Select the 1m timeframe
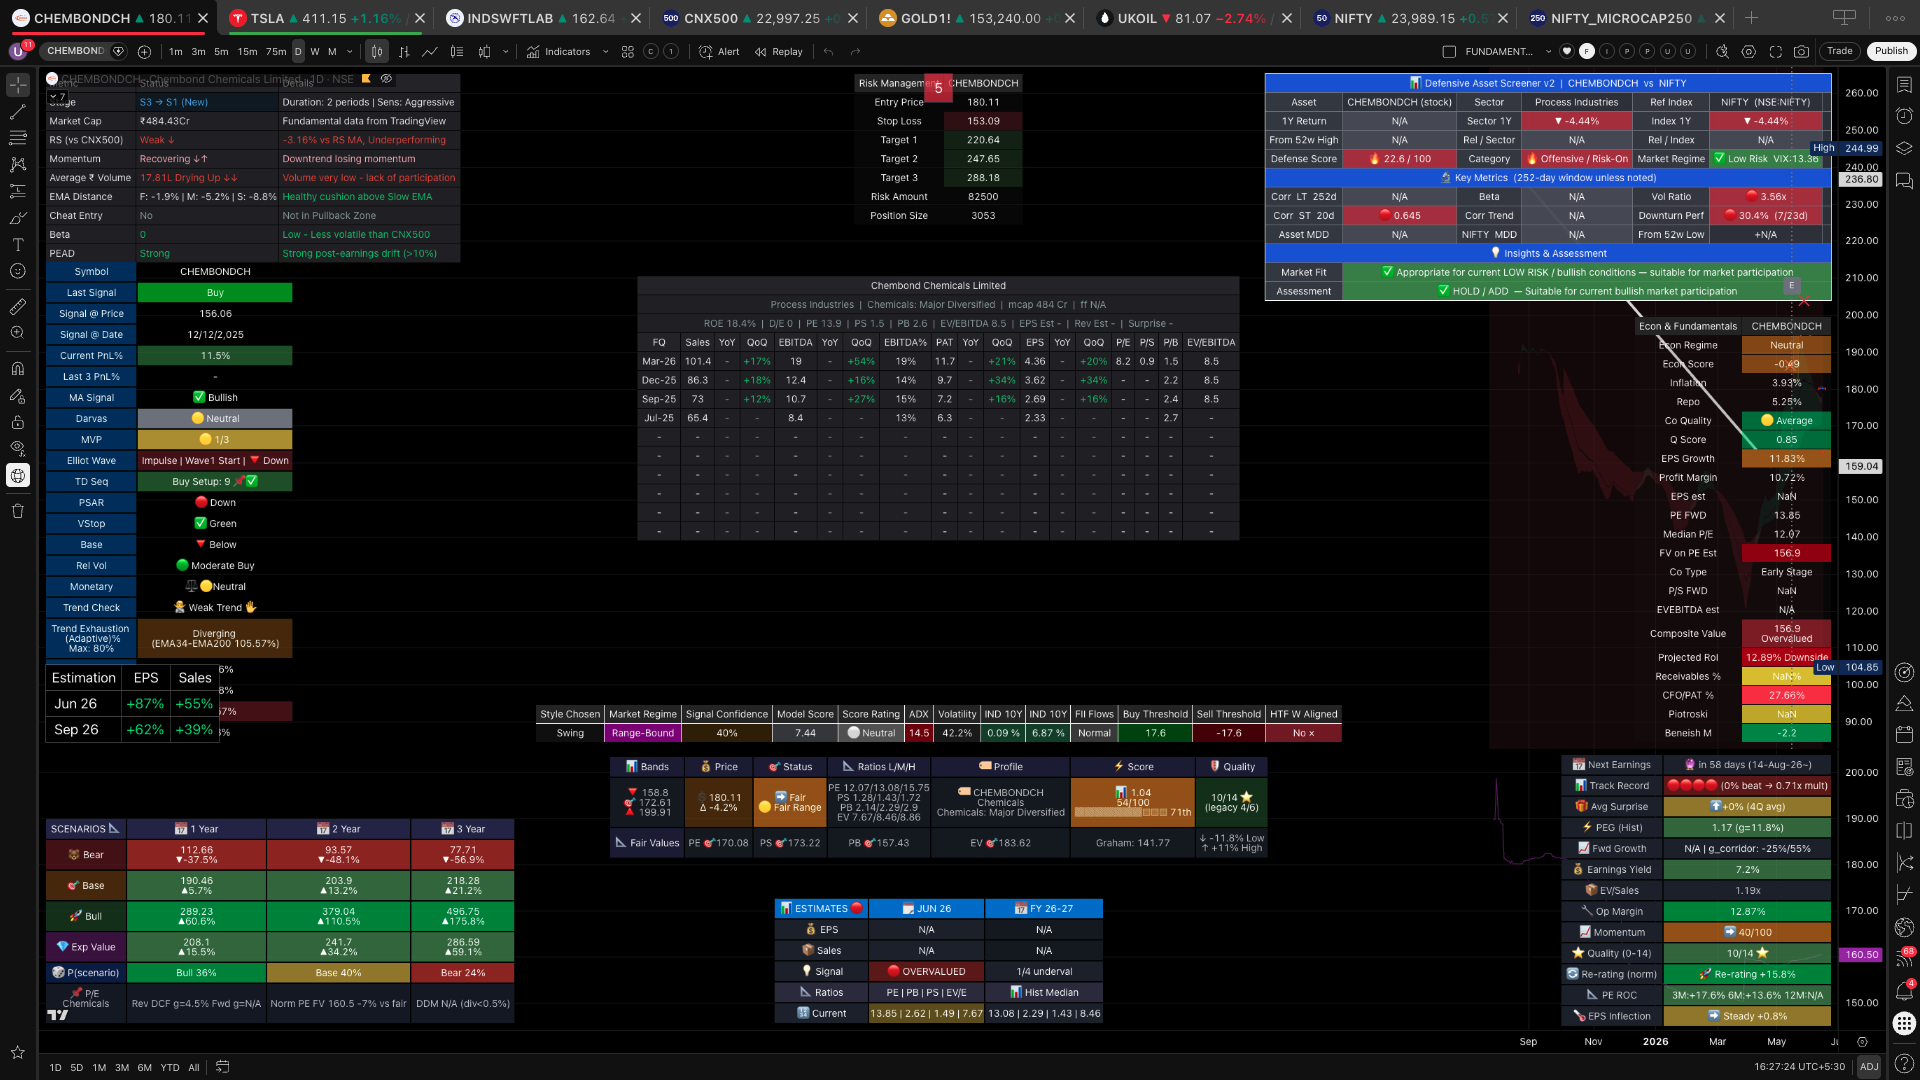 tap(176, 51)
